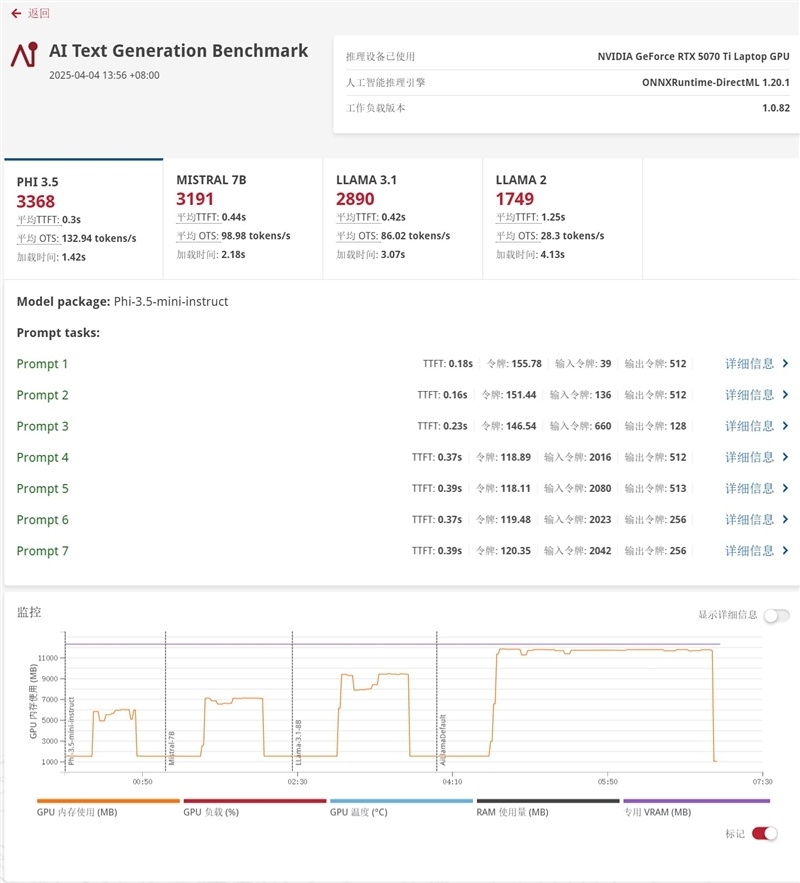The height and width of the screenshot is (883, 800).
Task: Click the Prompt 3 task title
Action: pyautogui.click(x=43, y=426)
